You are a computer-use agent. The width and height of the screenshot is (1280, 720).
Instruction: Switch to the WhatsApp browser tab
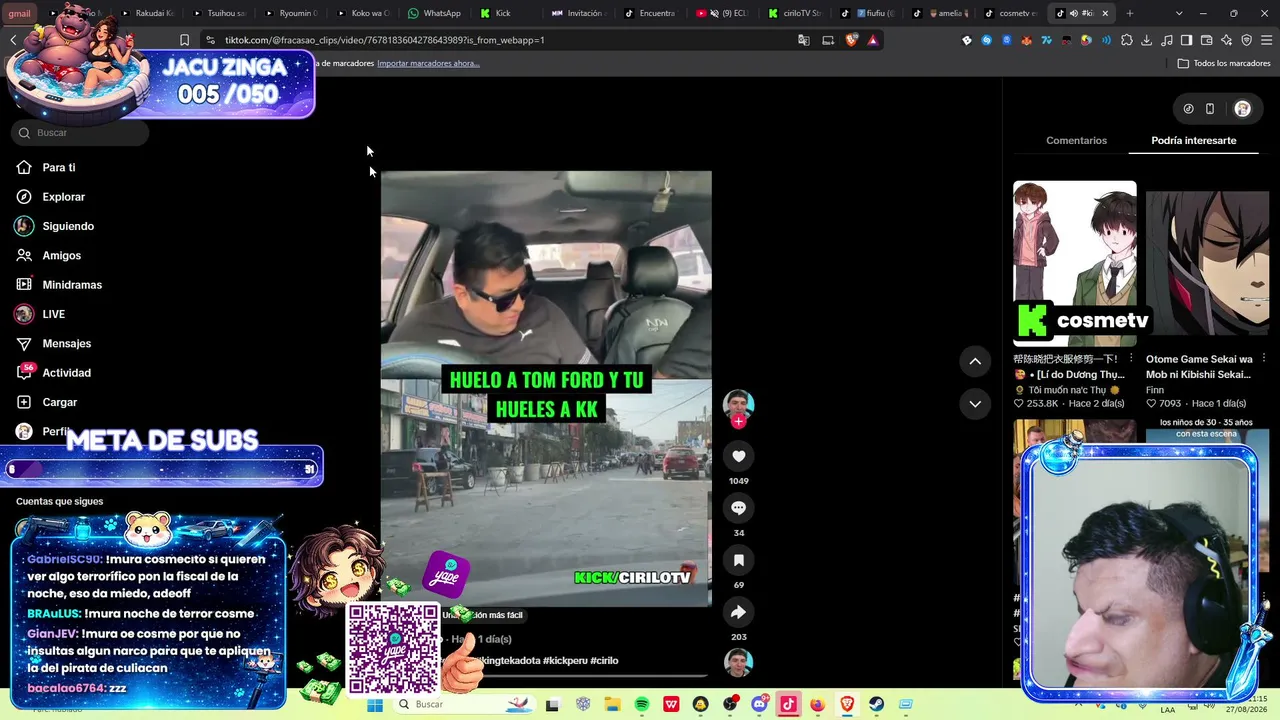[434, 13]
